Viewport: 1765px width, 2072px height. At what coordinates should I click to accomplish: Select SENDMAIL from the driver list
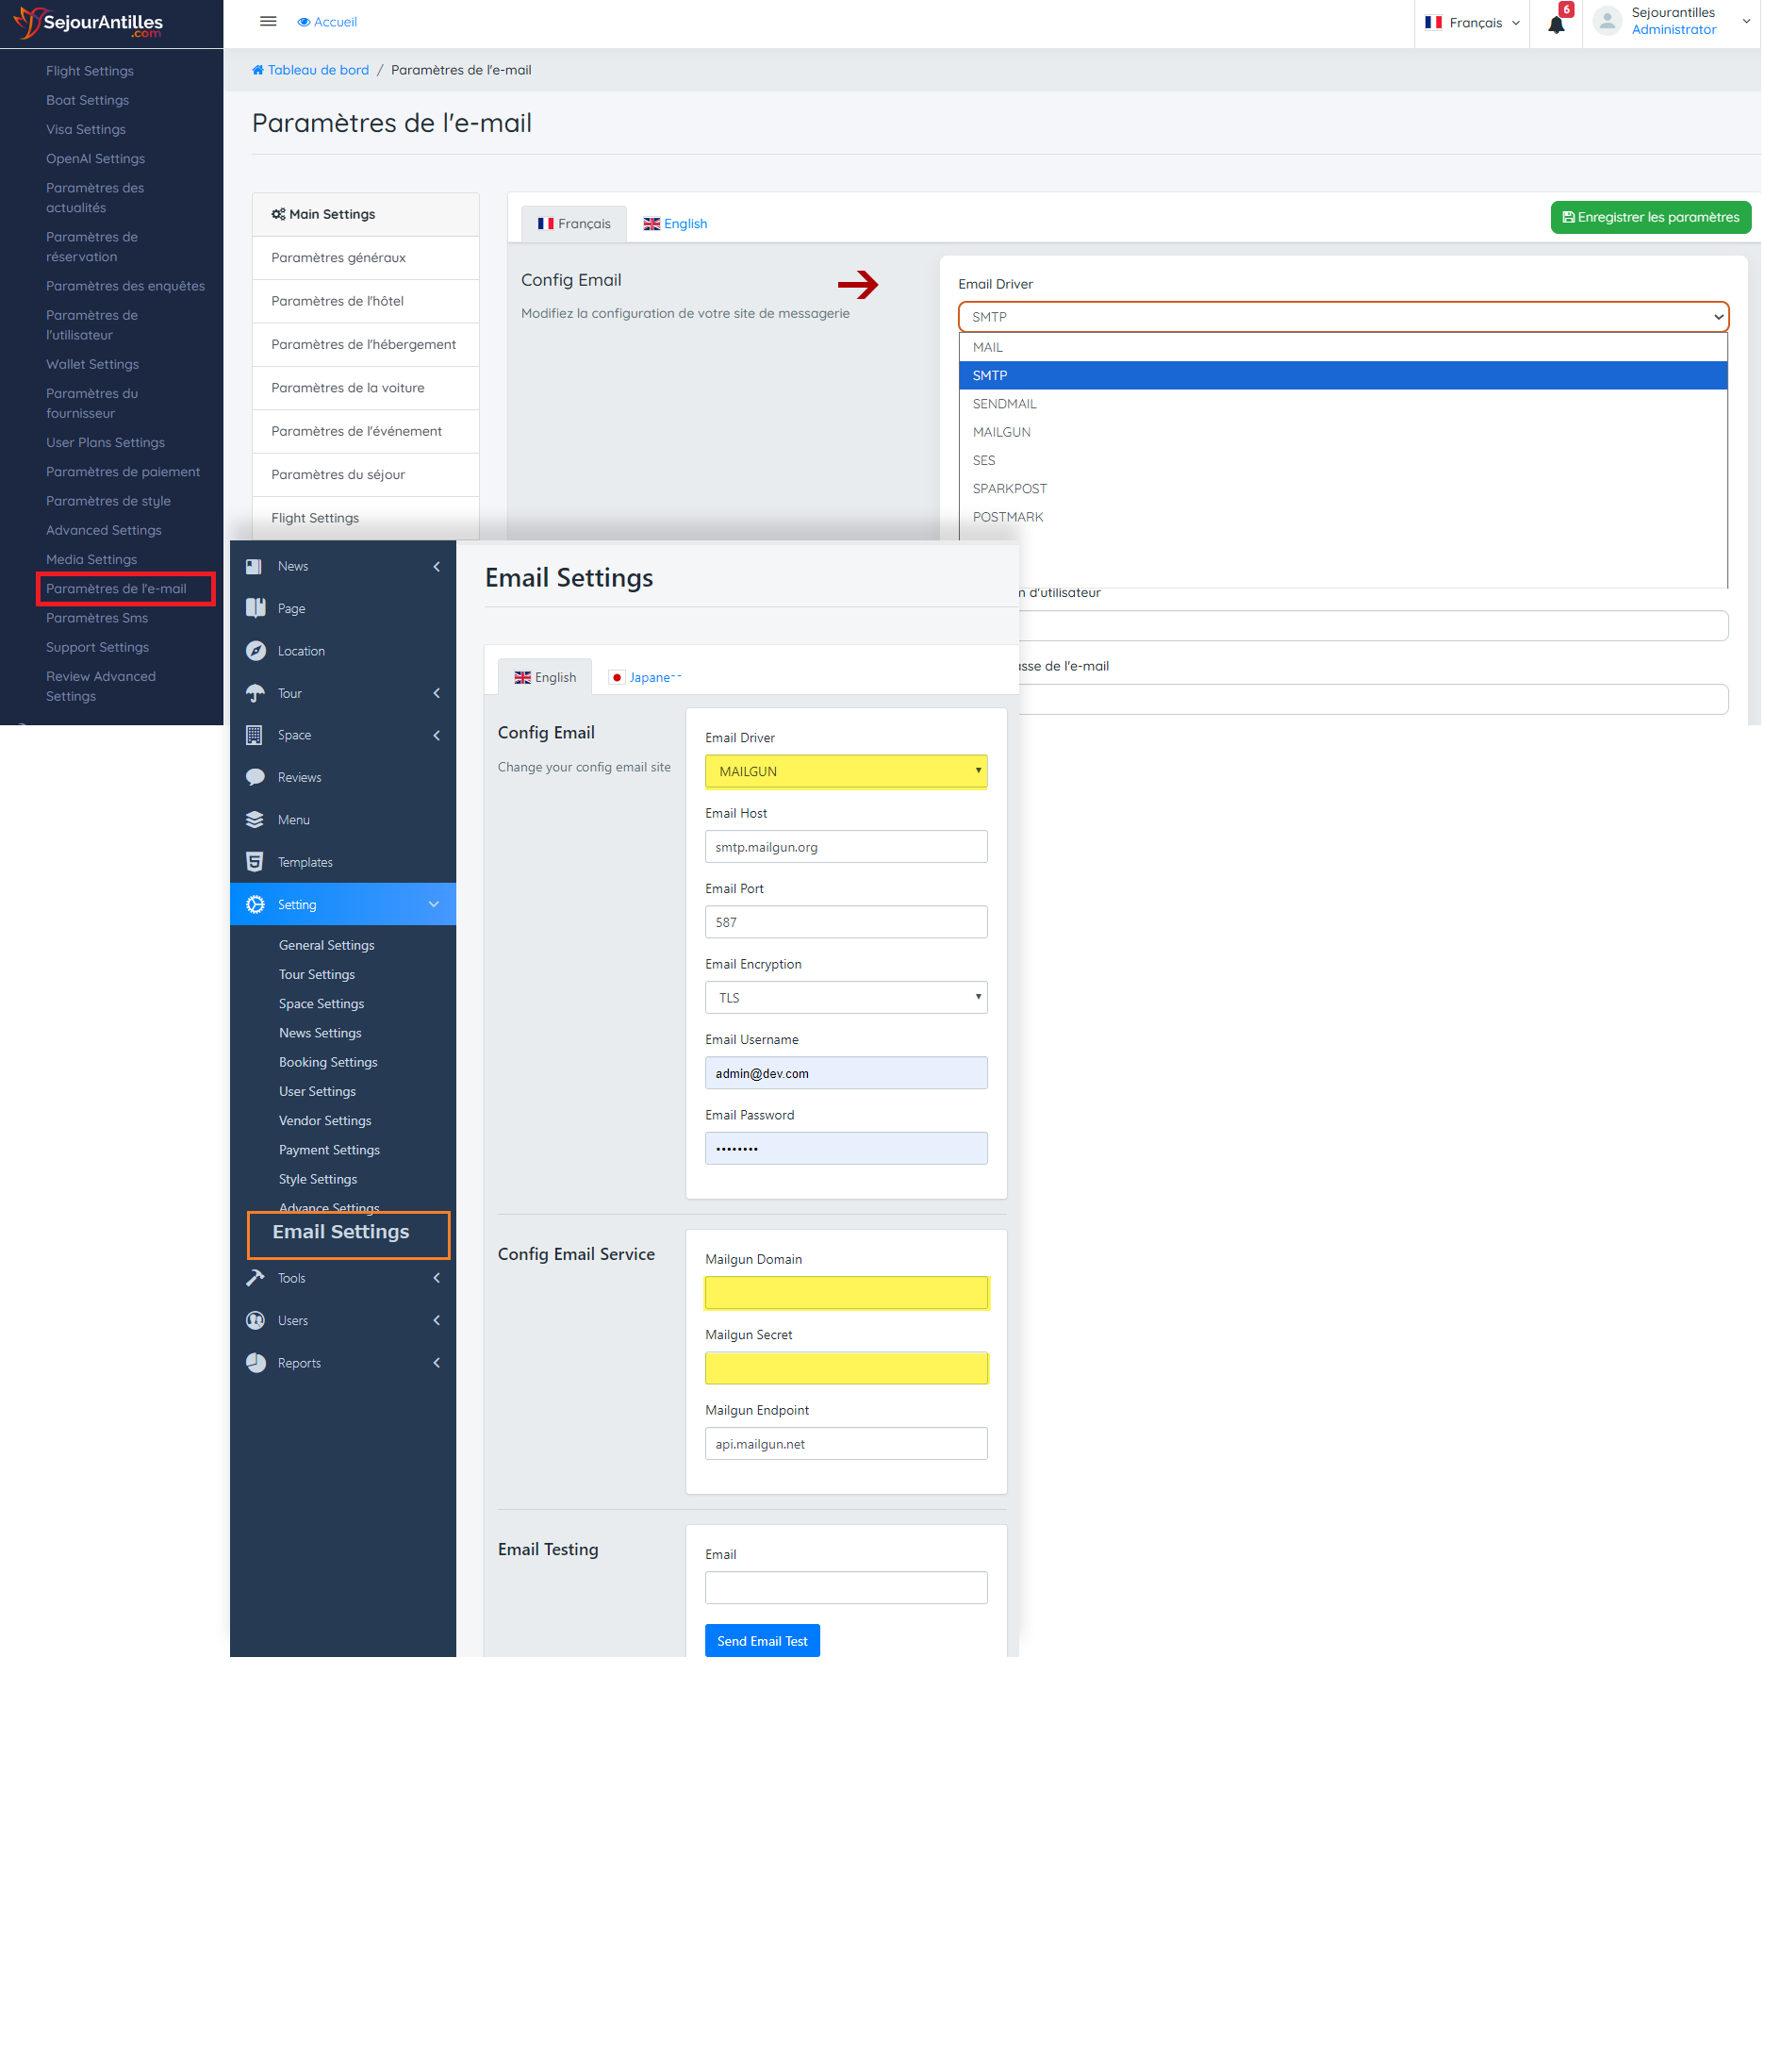click(1004, 404)
